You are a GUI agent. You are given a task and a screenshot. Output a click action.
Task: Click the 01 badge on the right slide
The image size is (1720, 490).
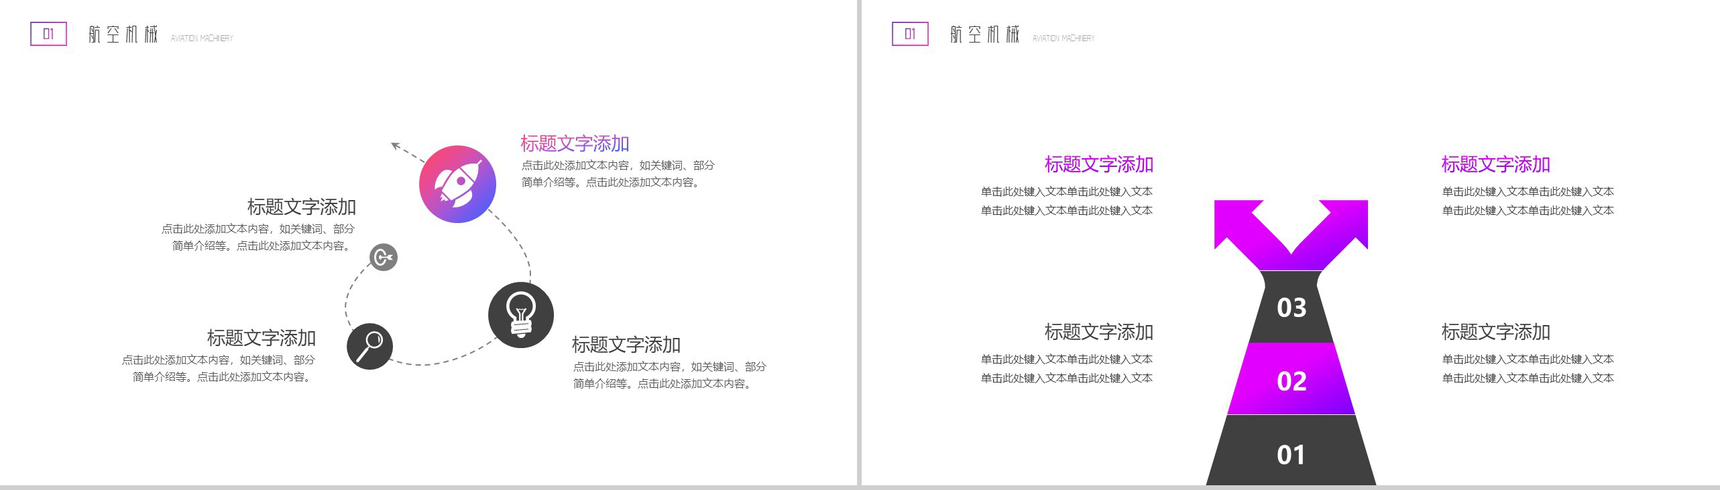[909, 34]
